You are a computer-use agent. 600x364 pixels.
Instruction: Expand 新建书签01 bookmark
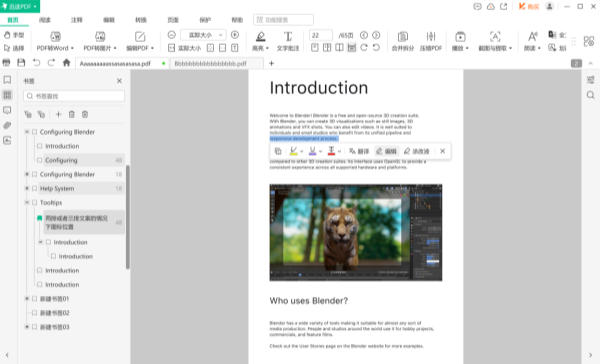point(27,299)
